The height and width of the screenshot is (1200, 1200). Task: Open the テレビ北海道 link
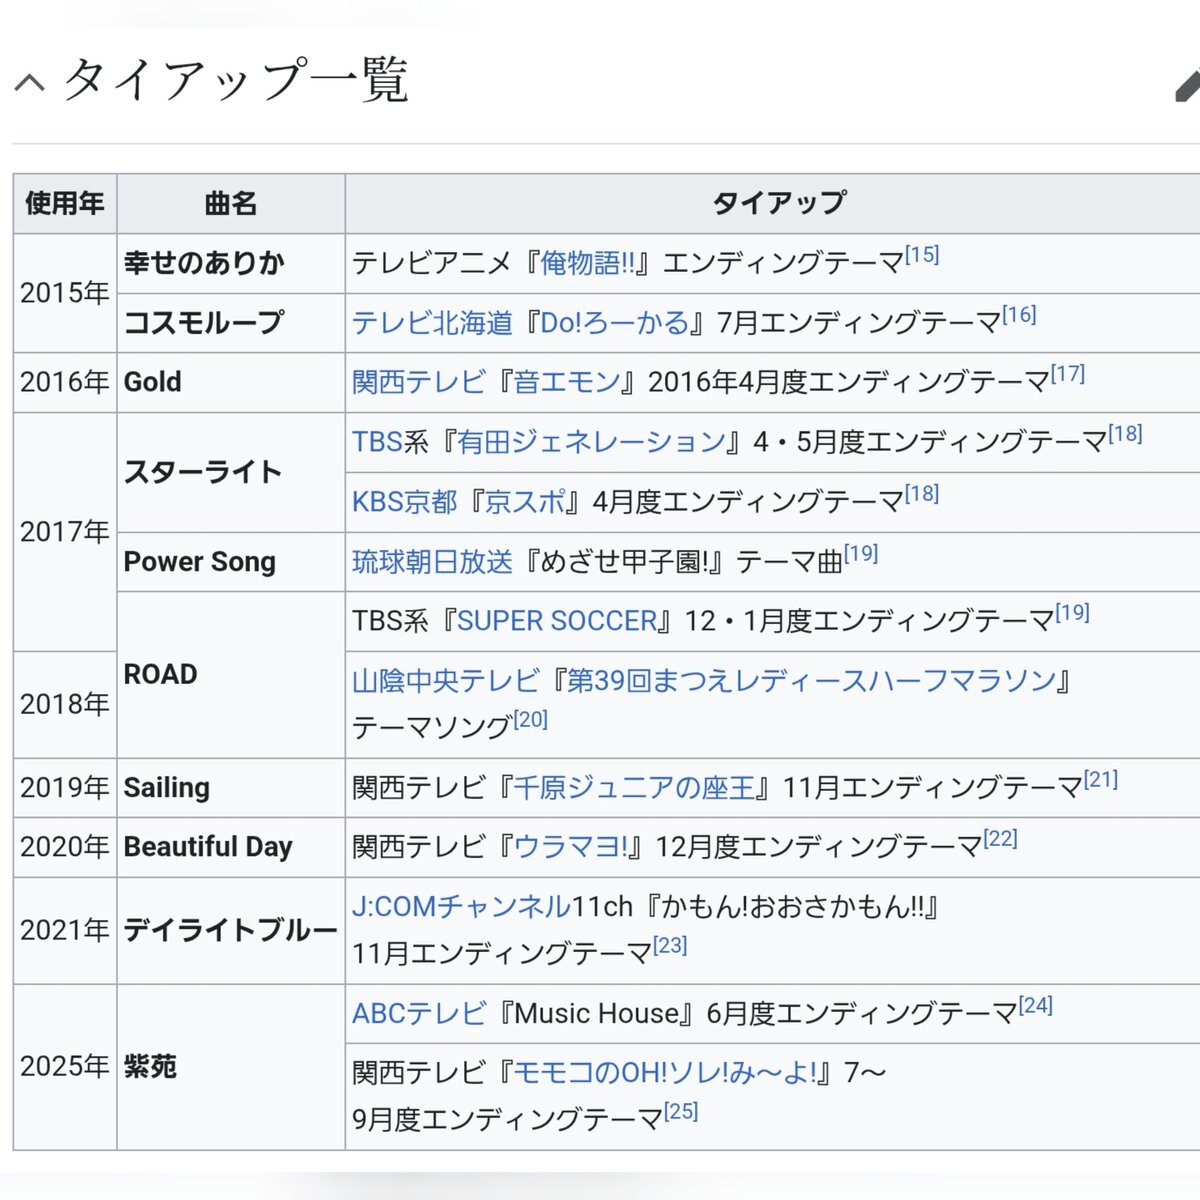tap(432, 323)
